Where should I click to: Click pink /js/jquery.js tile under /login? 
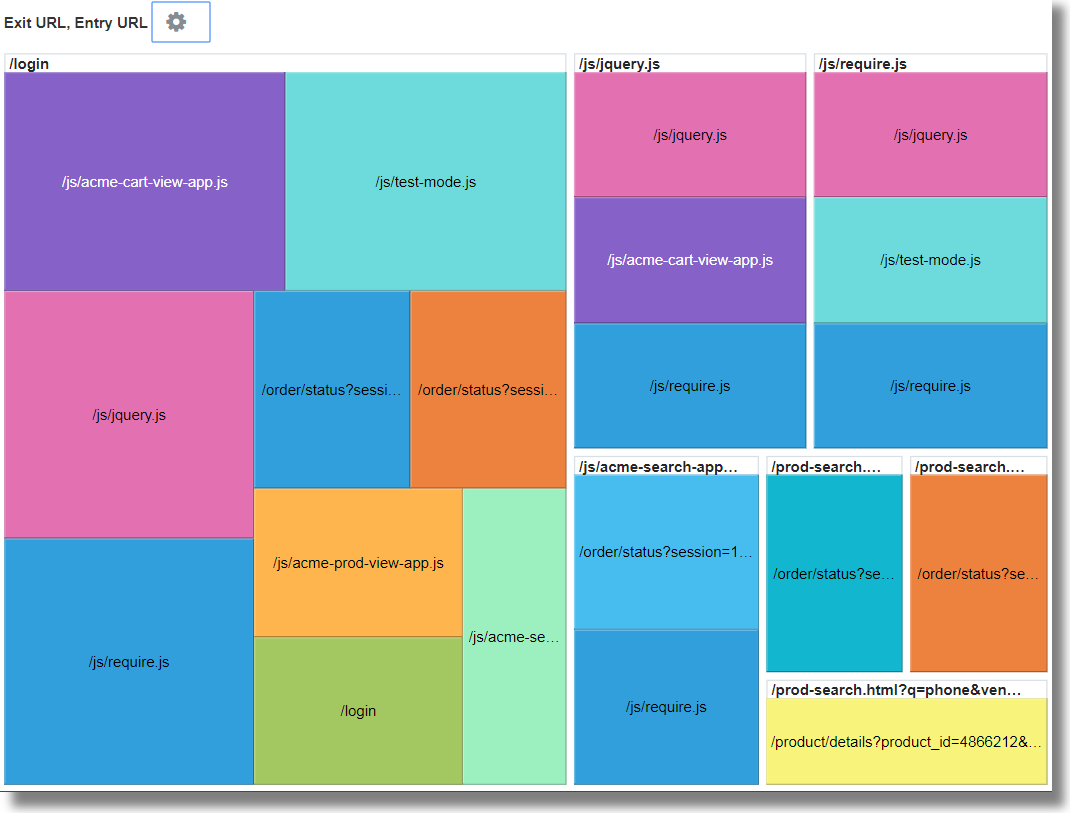click(x=129, y=415)
